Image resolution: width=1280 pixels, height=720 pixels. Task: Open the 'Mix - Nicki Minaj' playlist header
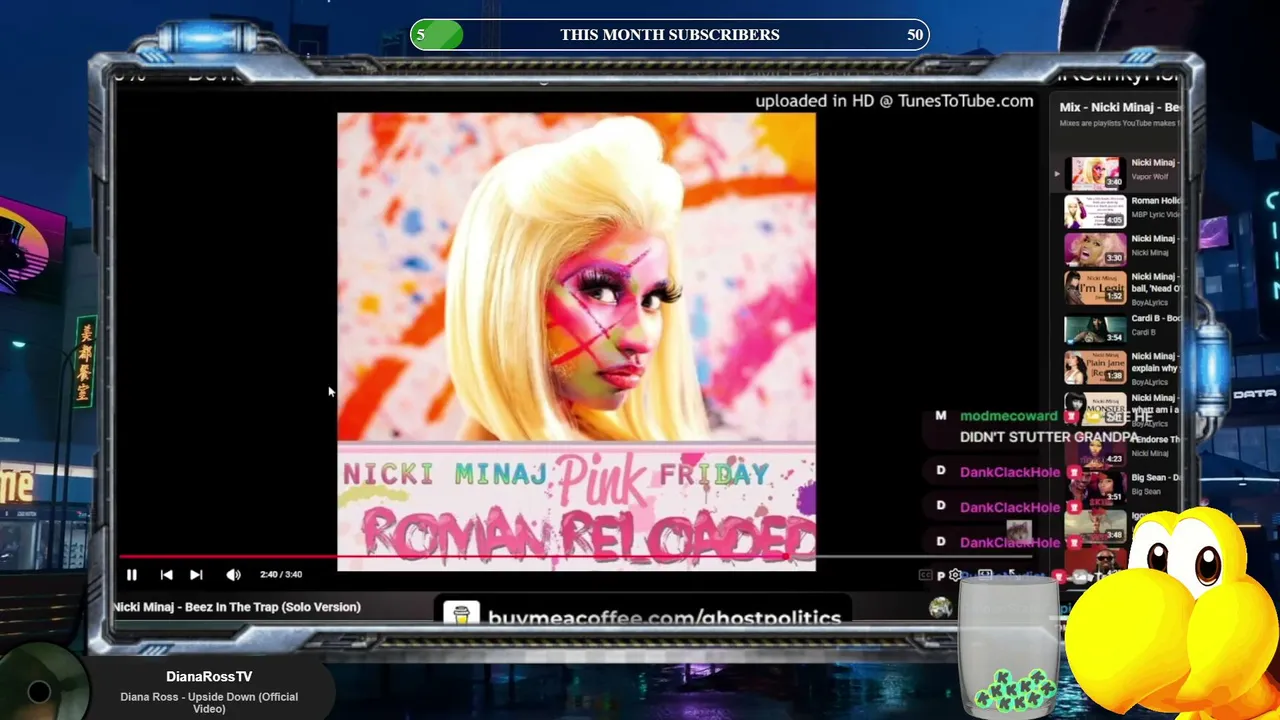(x=1120, y=107)
